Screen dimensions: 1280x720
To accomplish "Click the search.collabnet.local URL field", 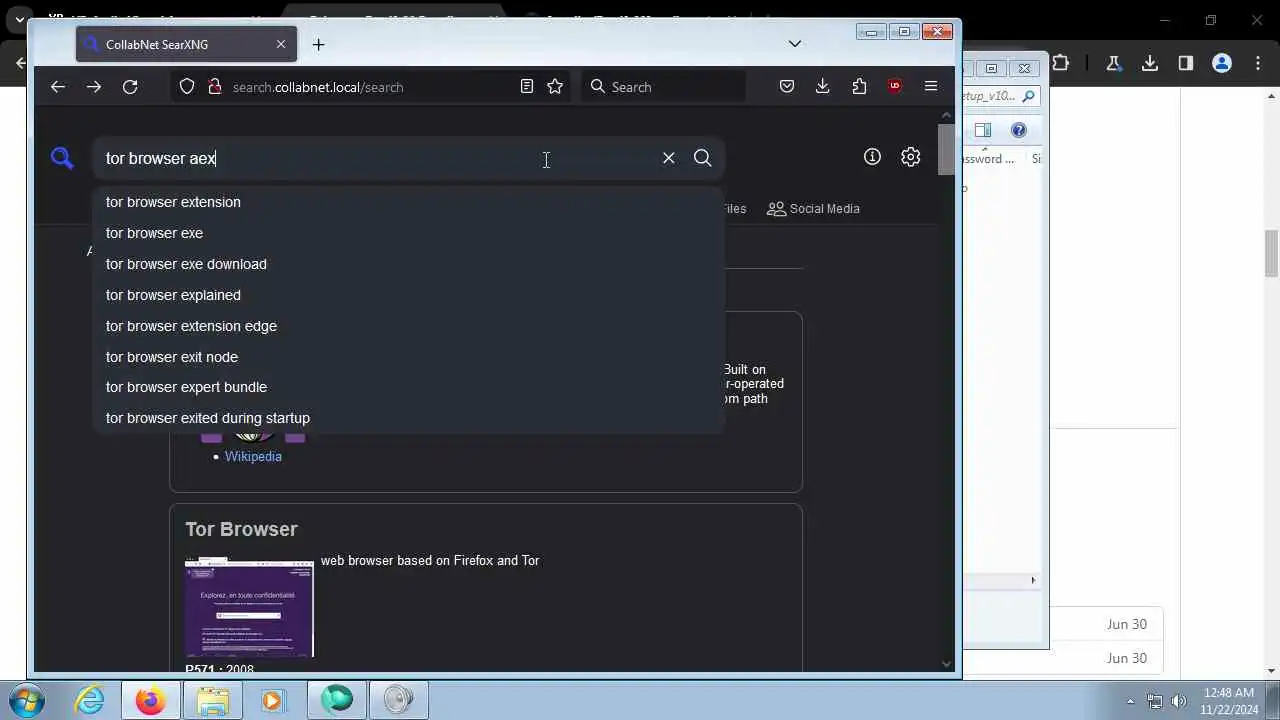I will 318,87.
